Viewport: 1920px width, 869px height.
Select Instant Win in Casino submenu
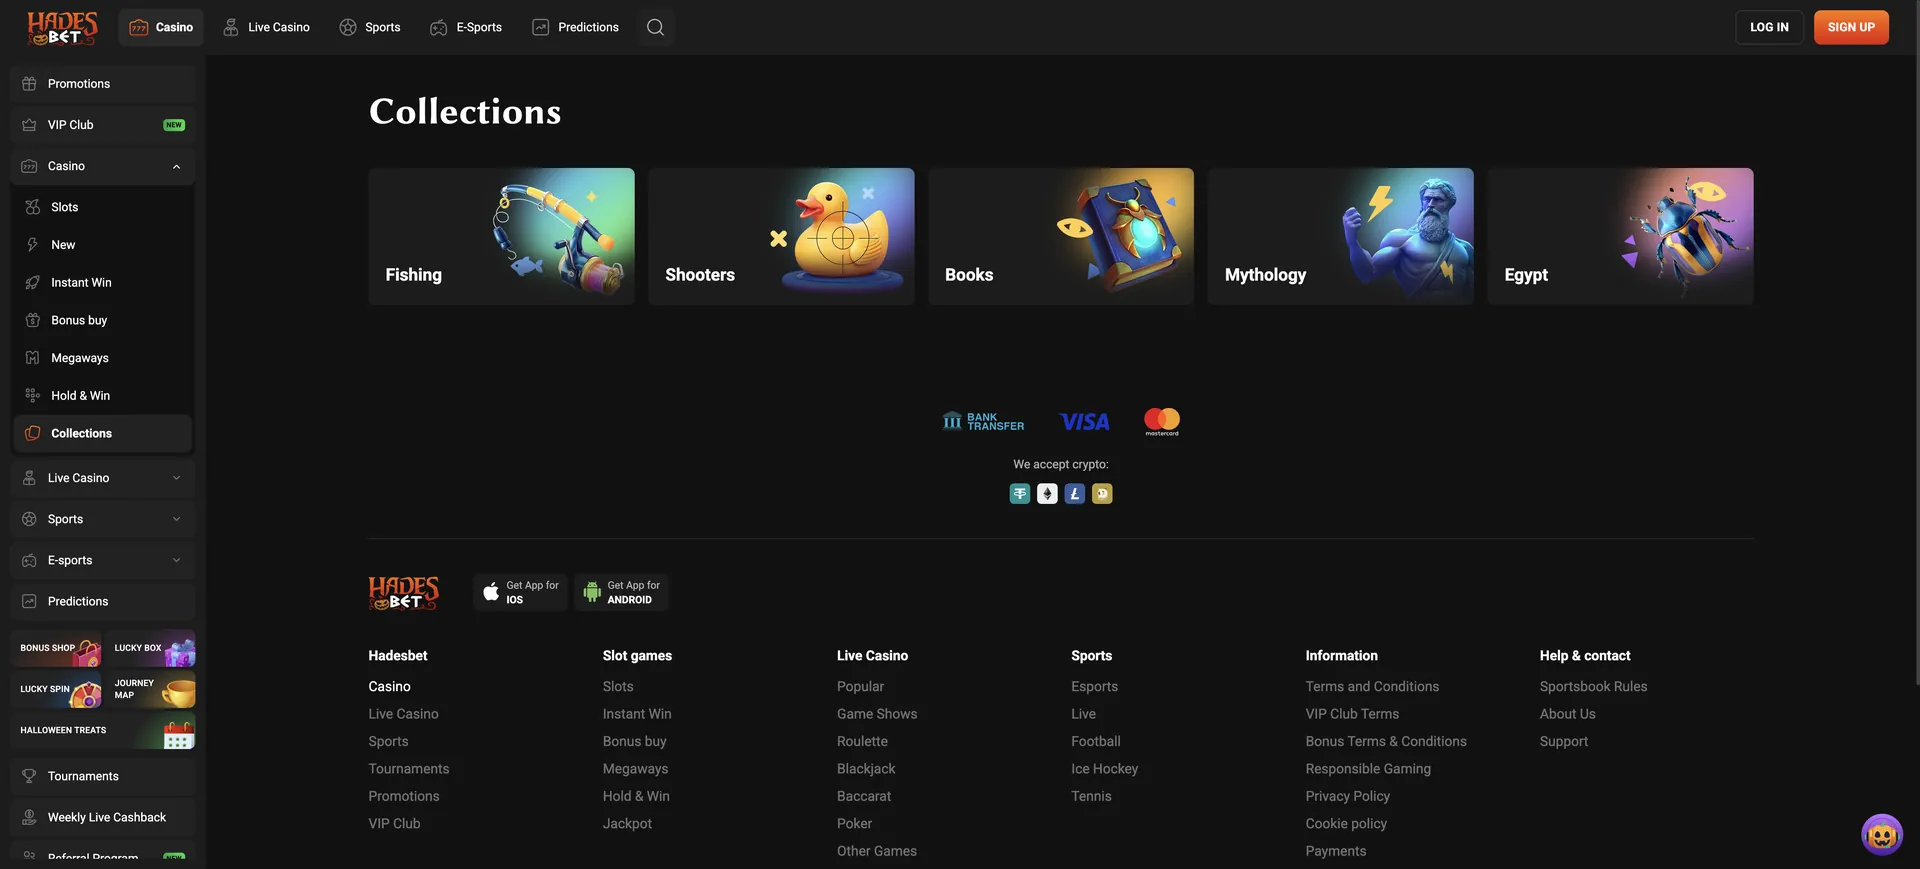coord(102,283)
